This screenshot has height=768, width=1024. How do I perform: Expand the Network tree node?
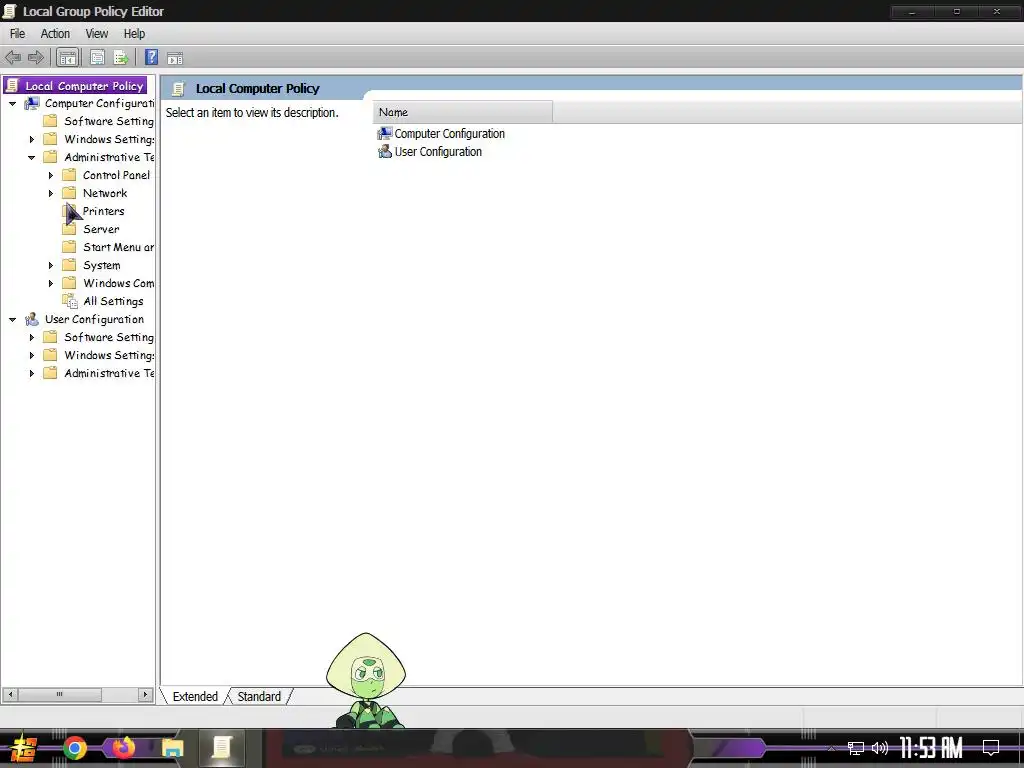point(50,193)
